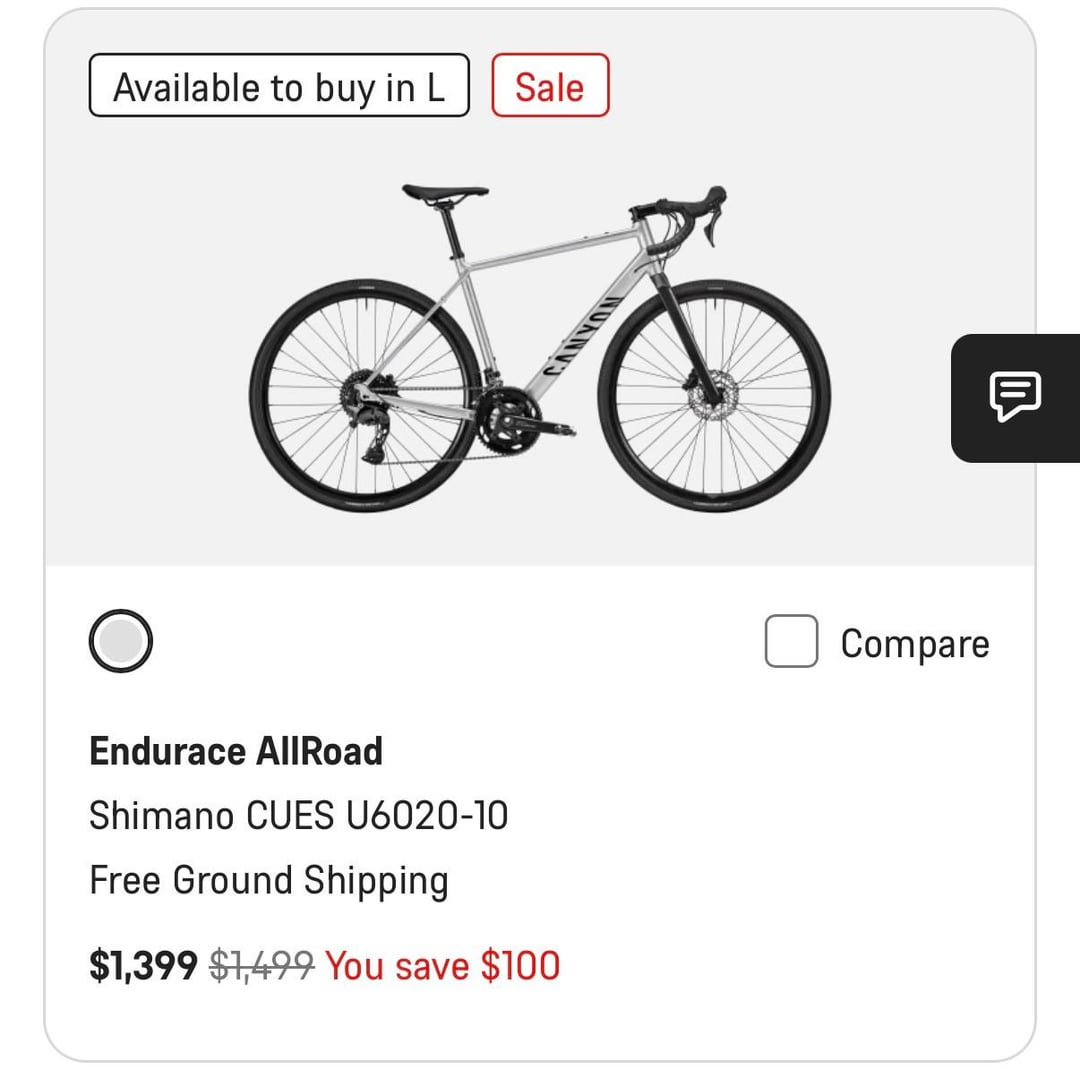This screenshot has width=1080, height=1069.
Task: Click the bike's black saddle
Action: pyautogui.click(x=443, y=191)
